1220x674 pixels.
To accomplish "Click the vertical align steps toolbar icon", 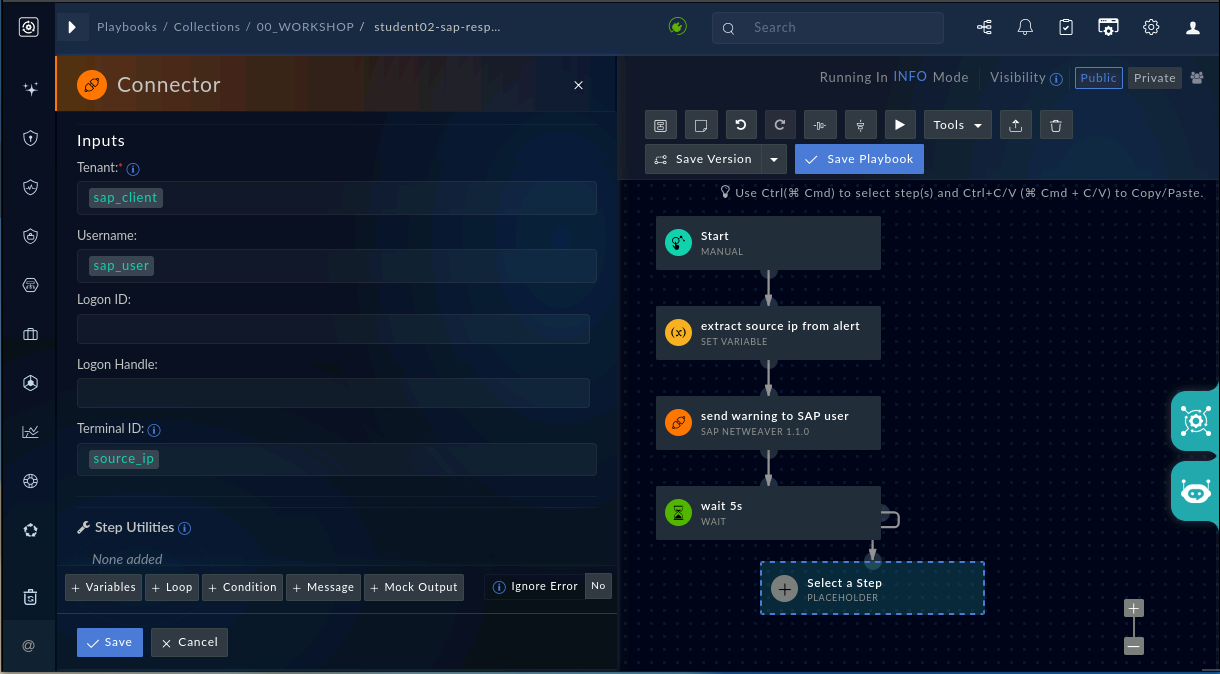I will (860, 125).
